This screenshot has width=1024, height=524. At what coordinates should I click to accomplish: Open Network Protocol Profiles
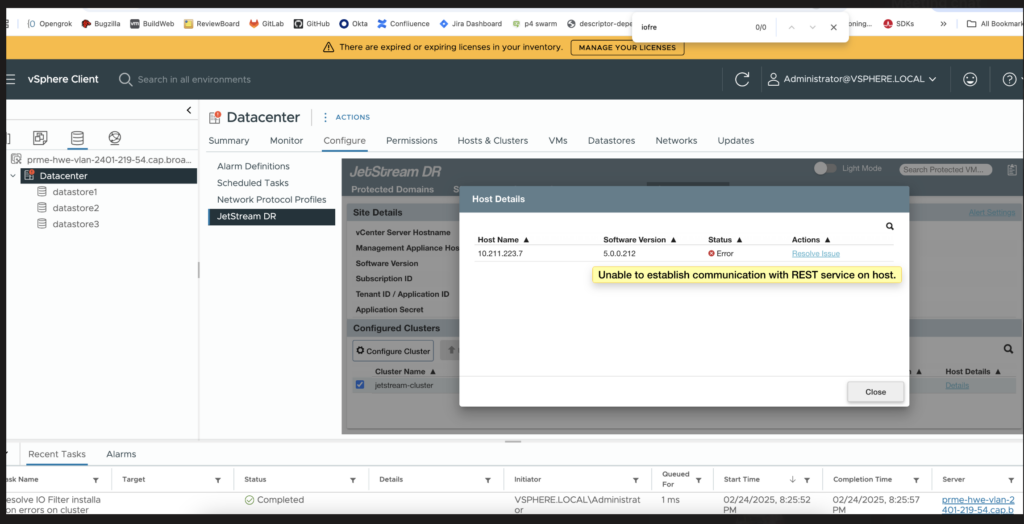pos(271,199)
